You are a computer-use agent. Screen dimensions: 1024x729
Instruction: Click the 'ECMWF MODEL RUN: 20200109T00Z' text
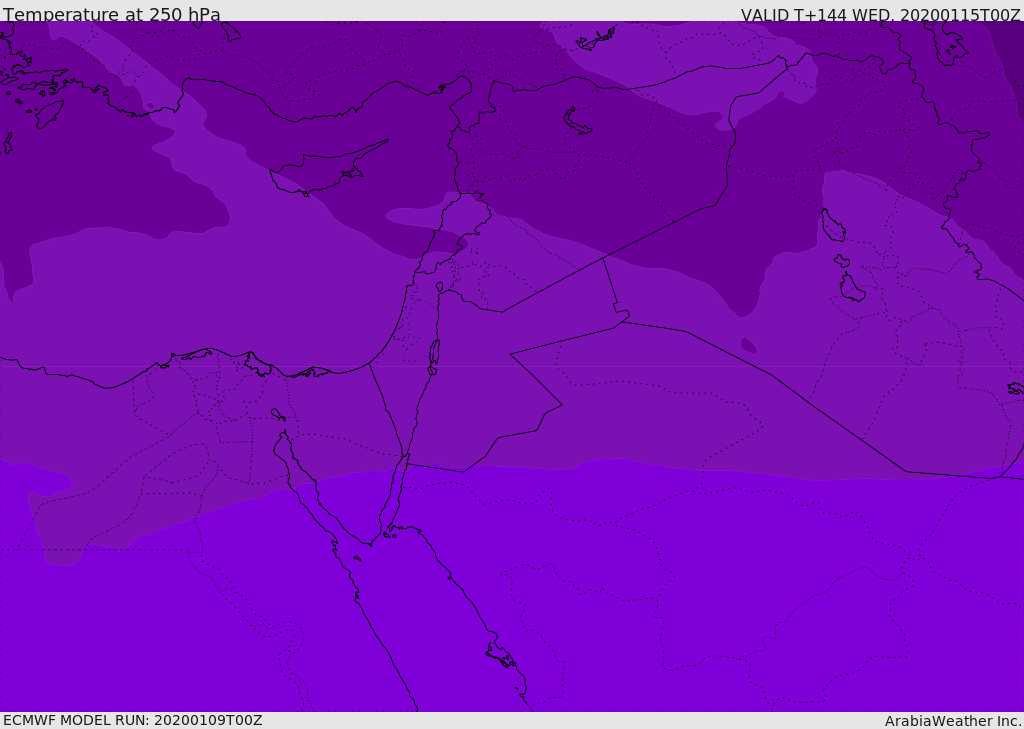pos(133,720)
